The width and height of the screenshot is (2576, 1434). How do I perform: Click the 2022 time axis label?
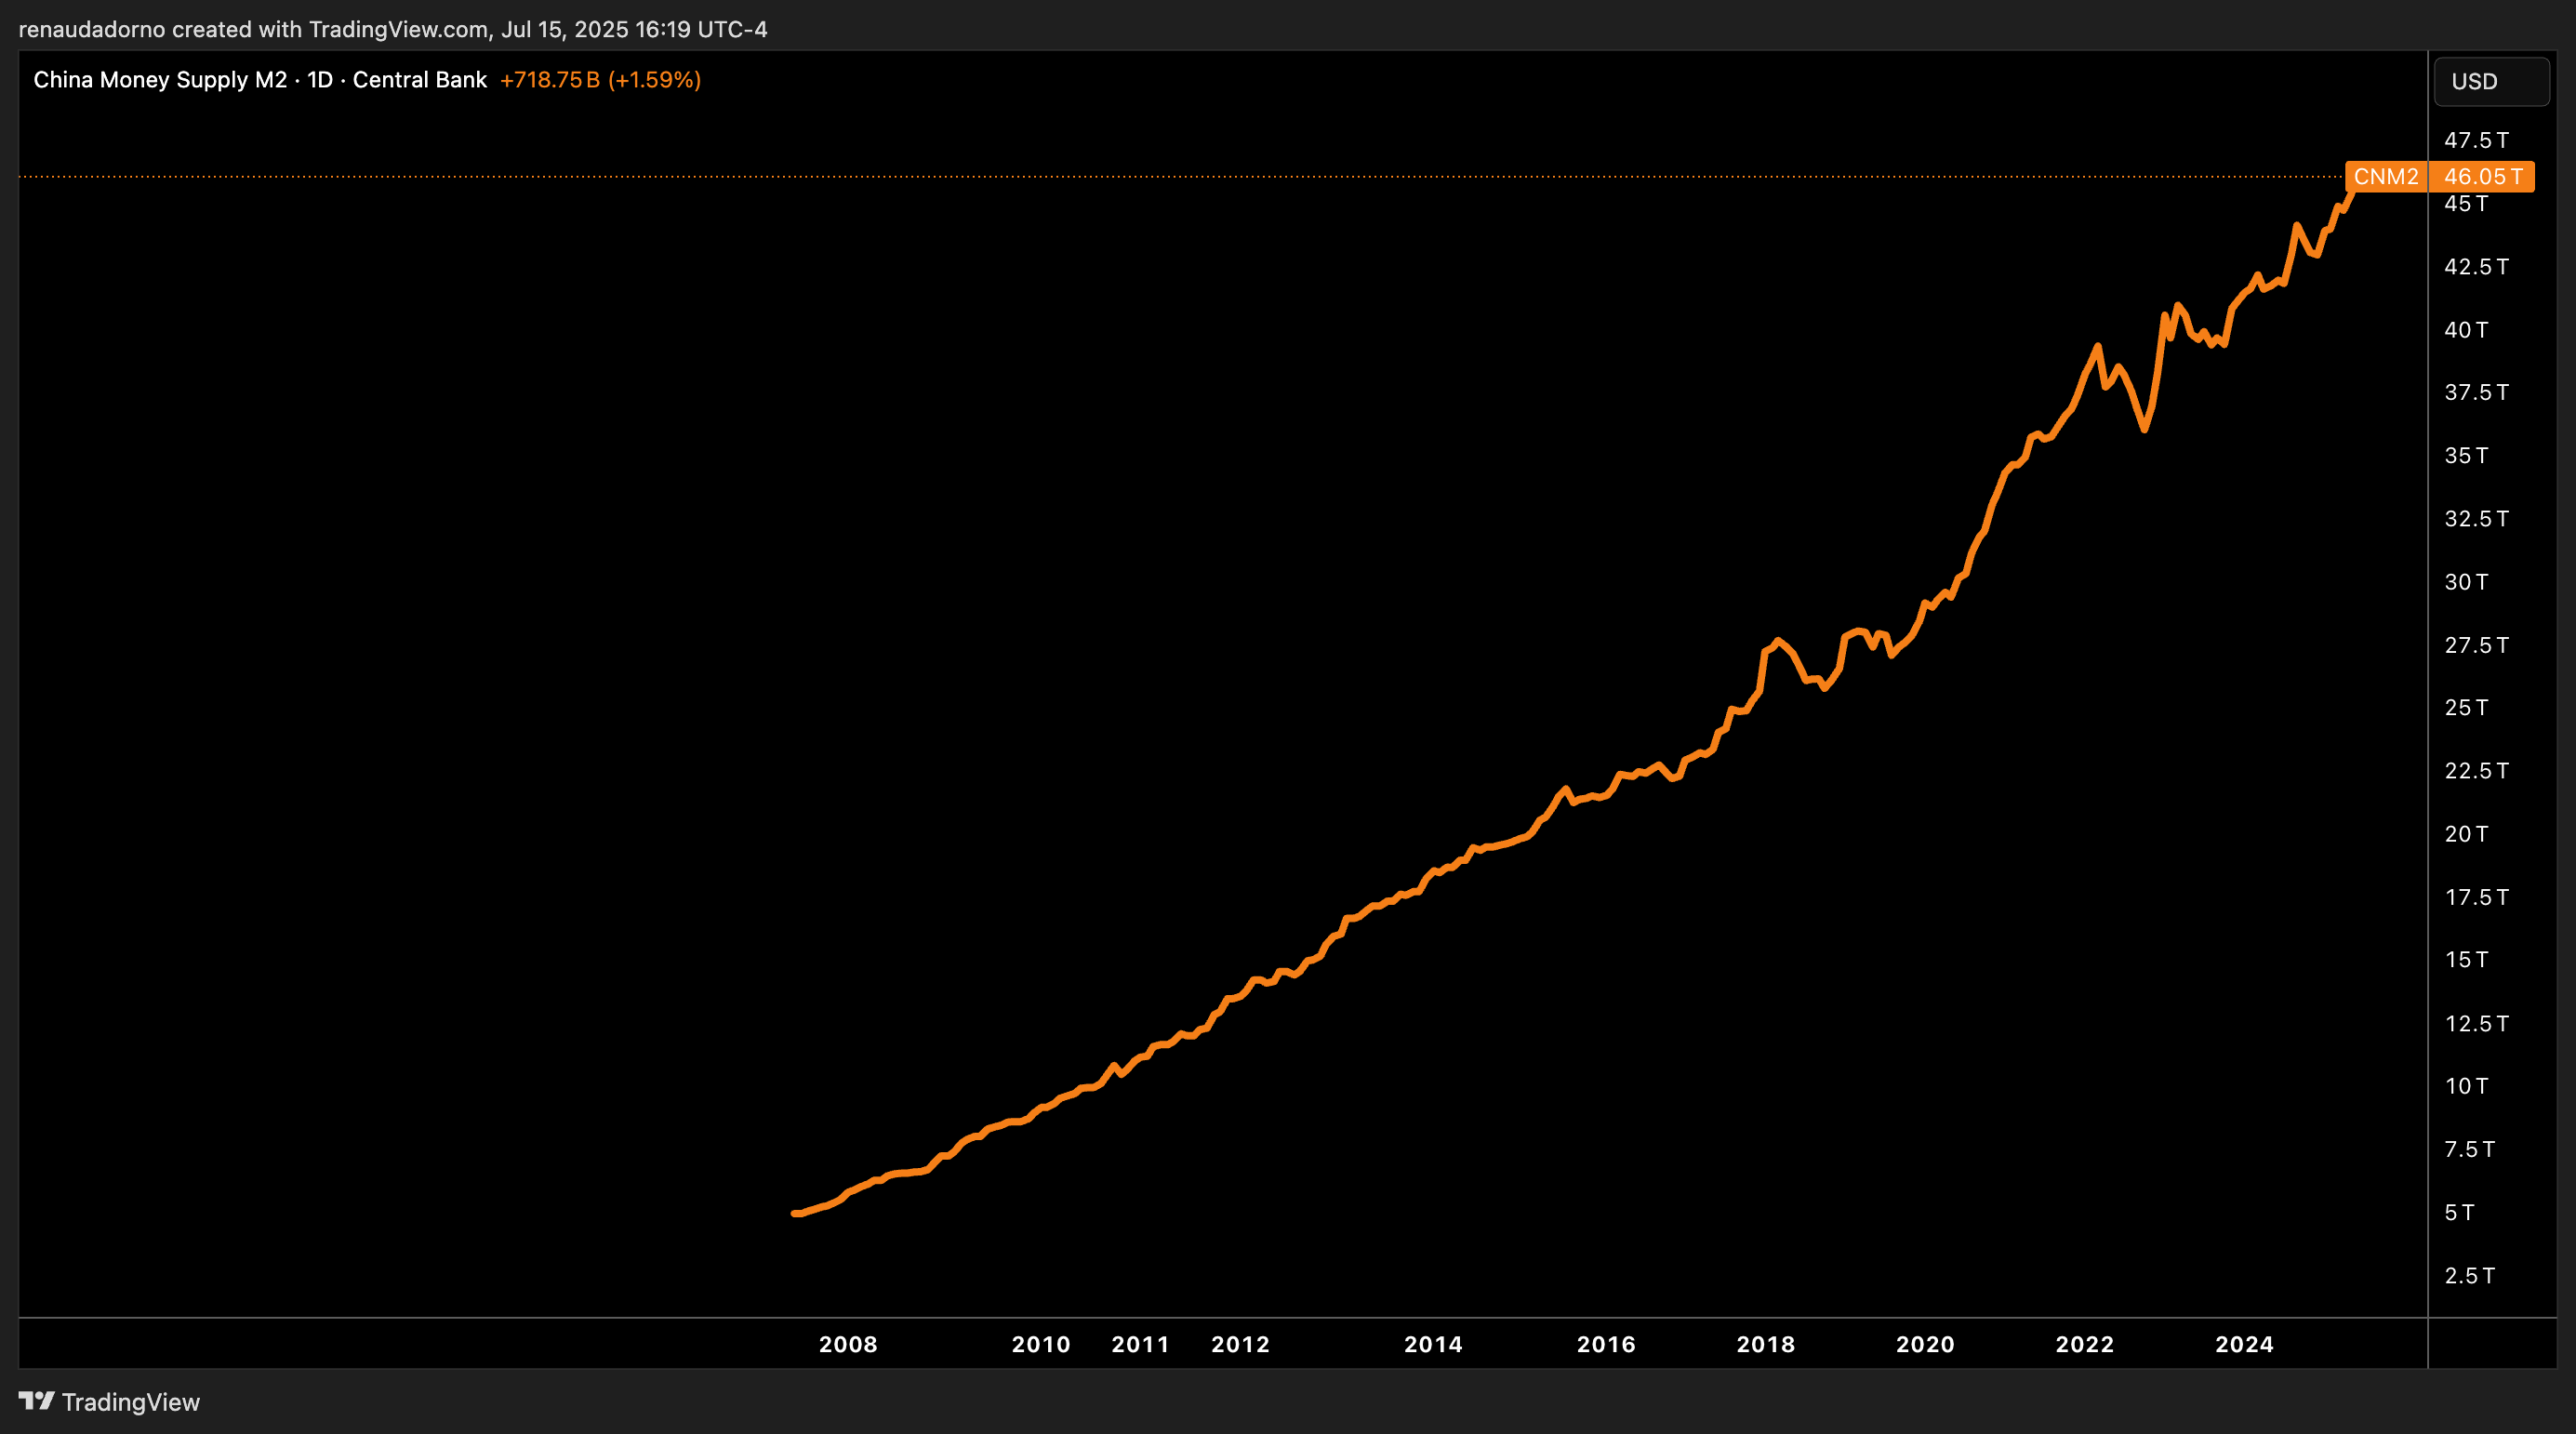coord(2085,1344)
